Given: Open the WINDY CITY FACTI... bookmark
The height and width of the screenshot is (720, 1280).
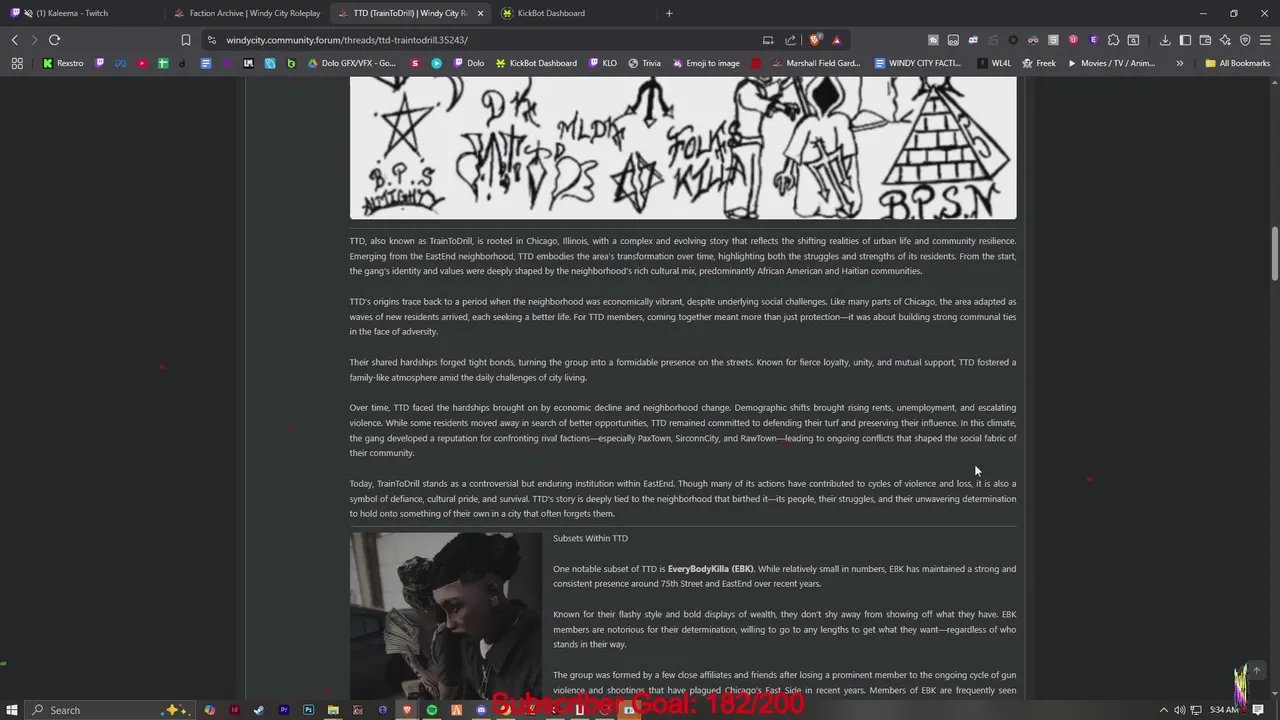Looking at the screenshot, I should 917,63.
